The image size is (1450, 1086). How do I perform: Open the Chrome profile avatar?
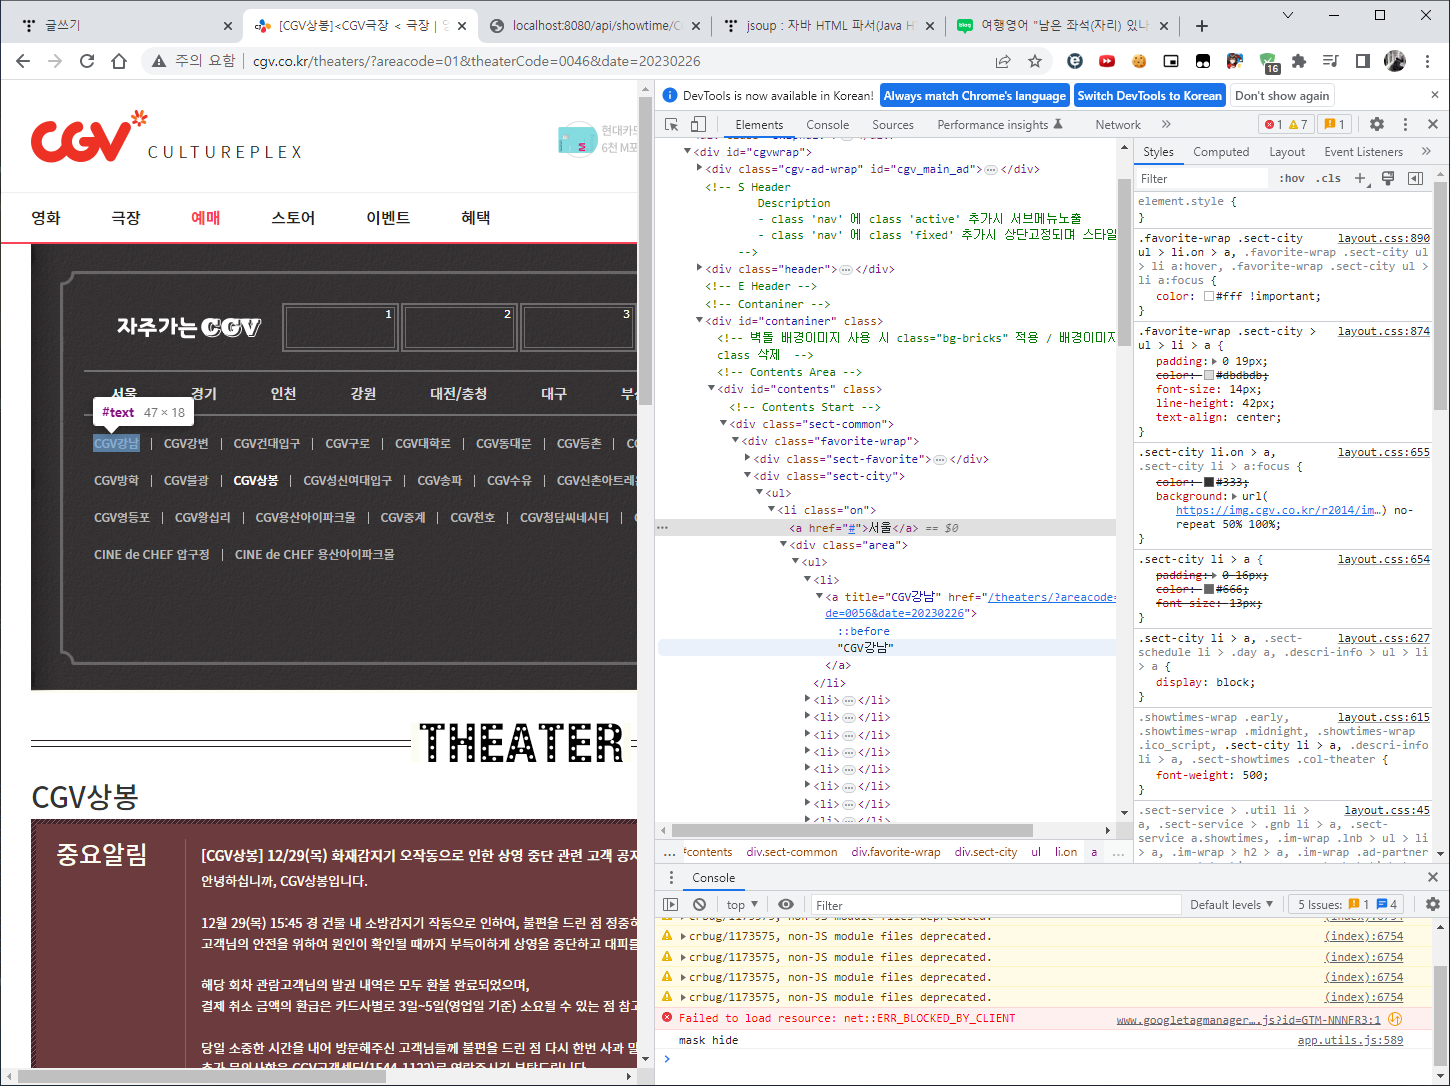(1395, 61)
